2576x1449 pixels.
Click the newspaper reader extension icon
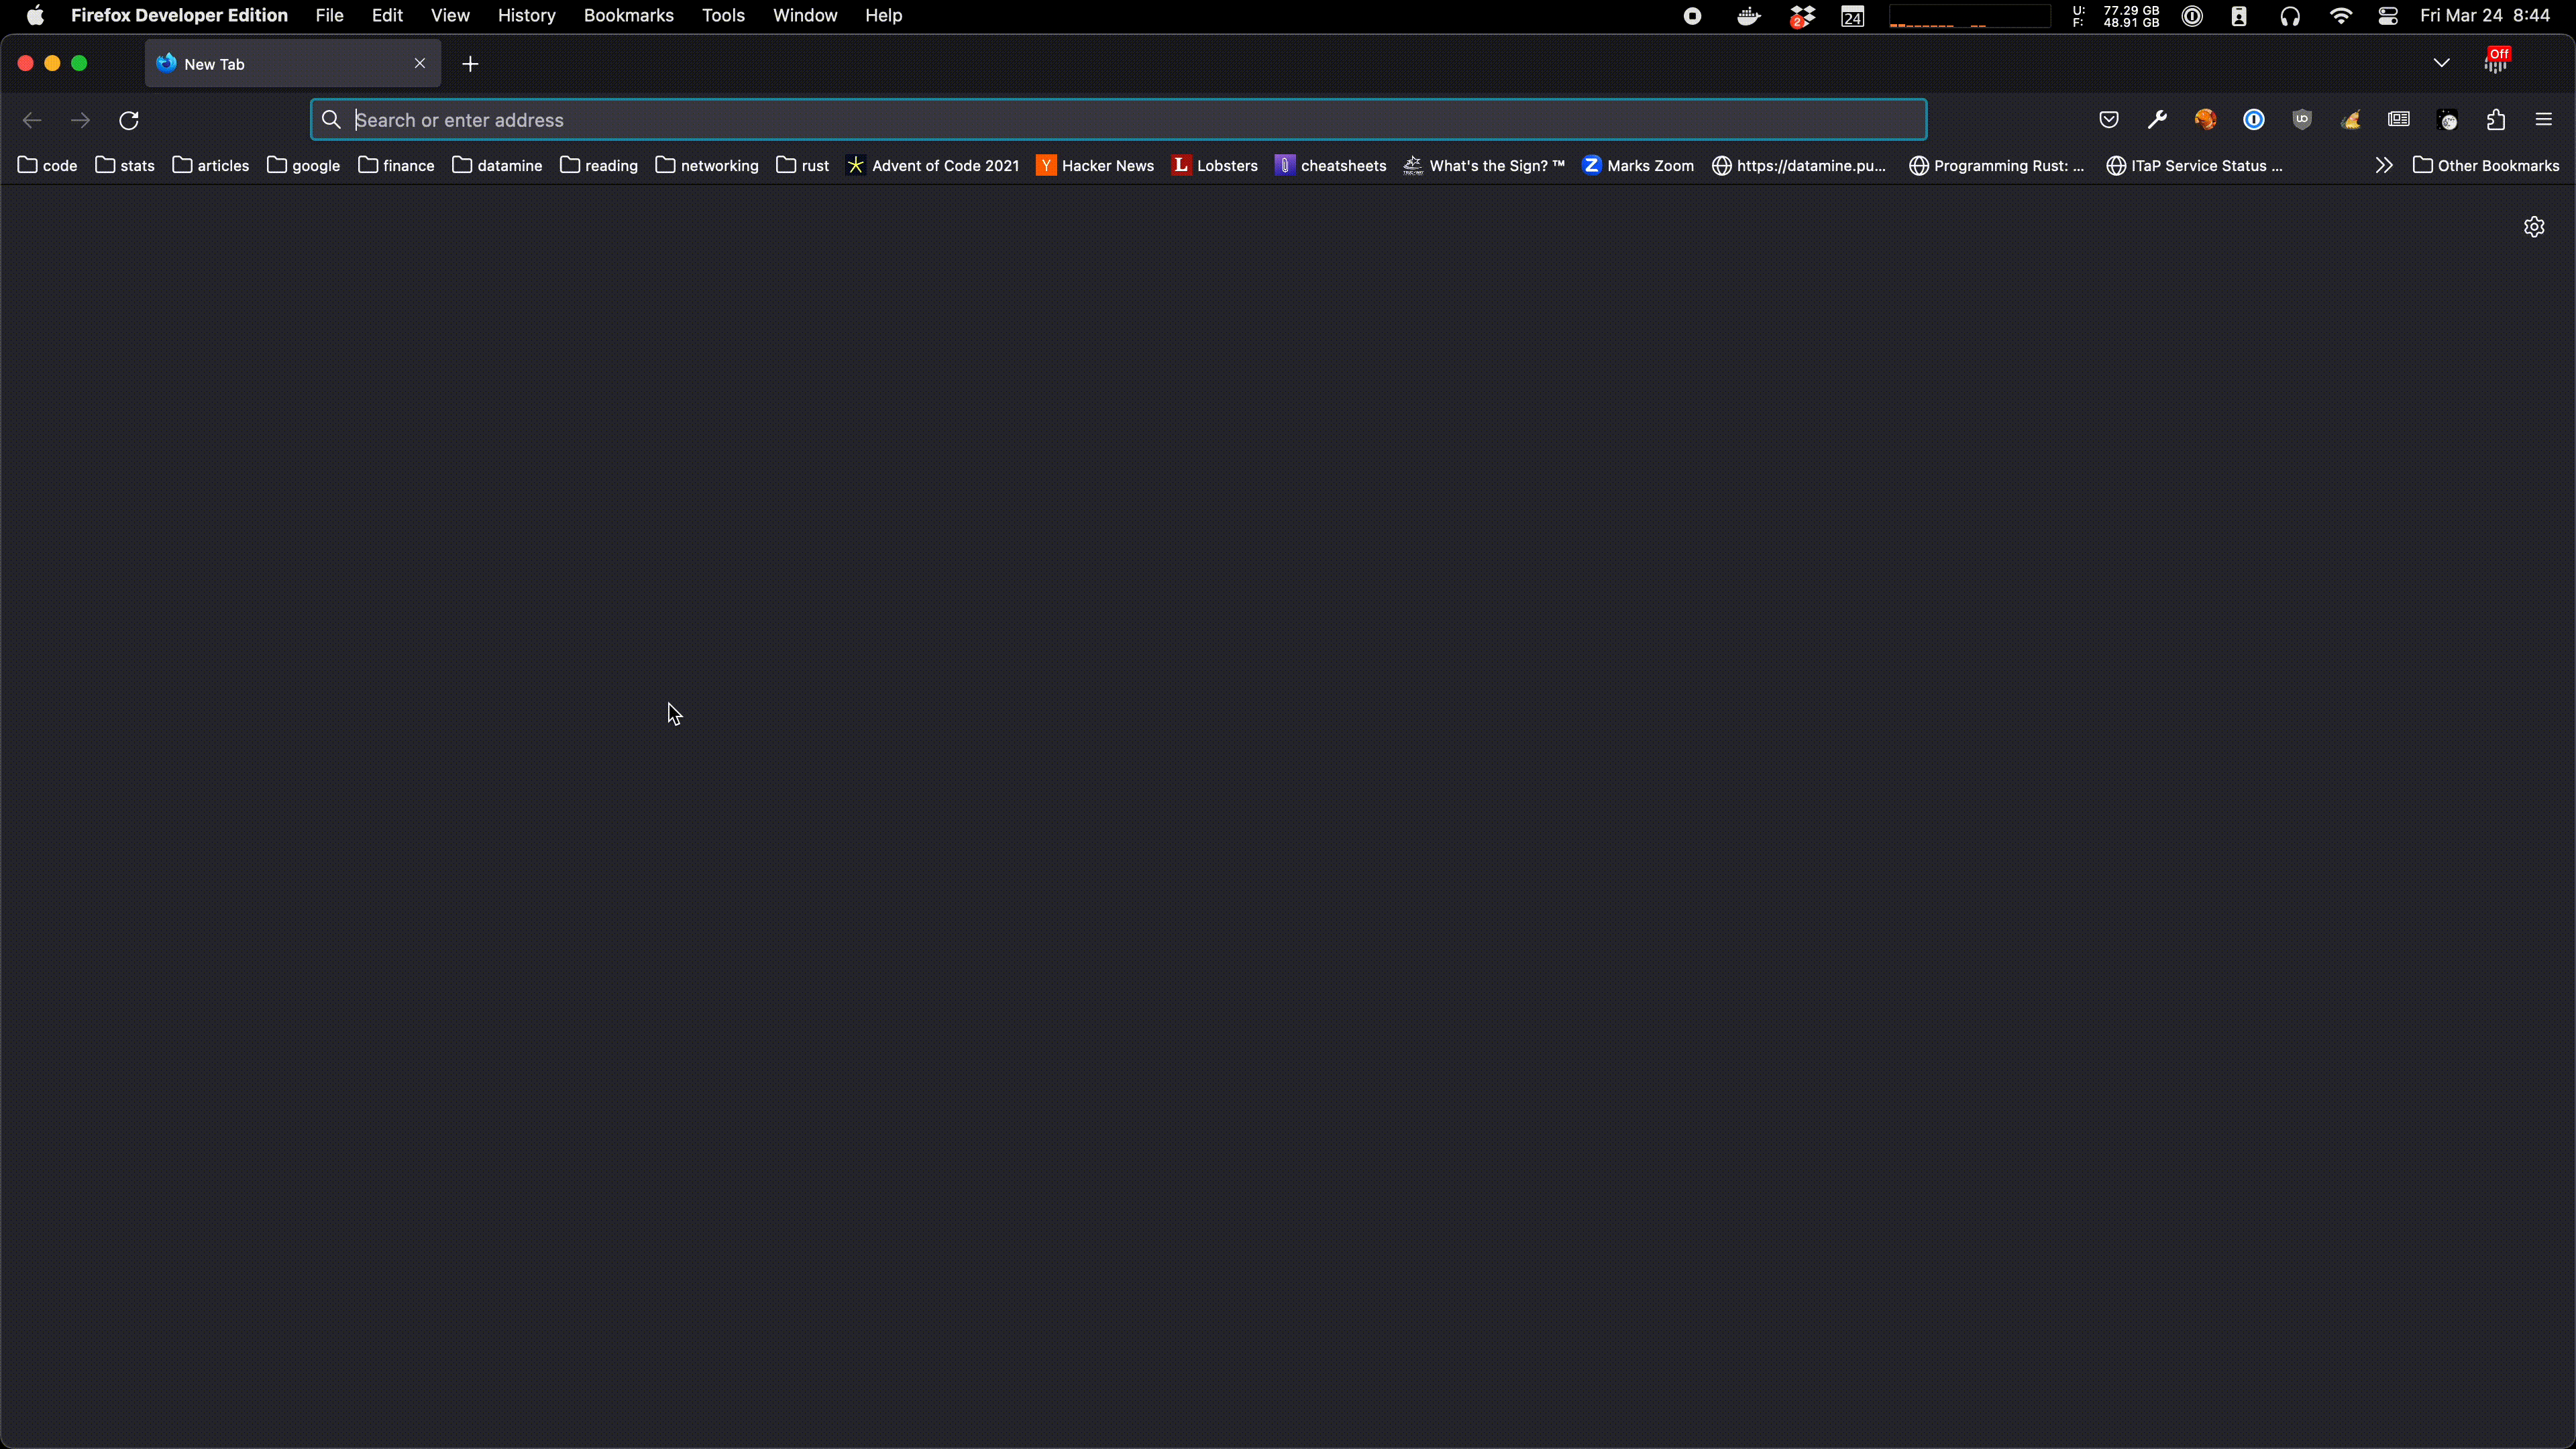[x=2399, y=120]
